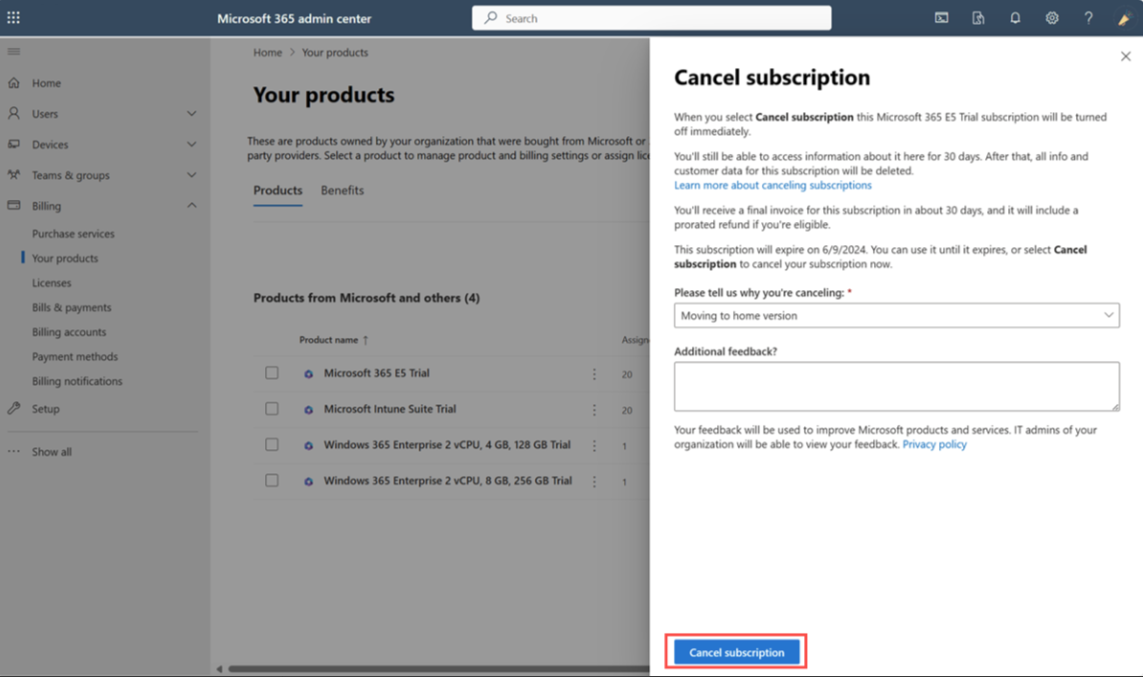The image size is (1143, 677).
Task: Check the Microsoft 365 E5 Trial checkbox
Action: (x=272, y=373)
